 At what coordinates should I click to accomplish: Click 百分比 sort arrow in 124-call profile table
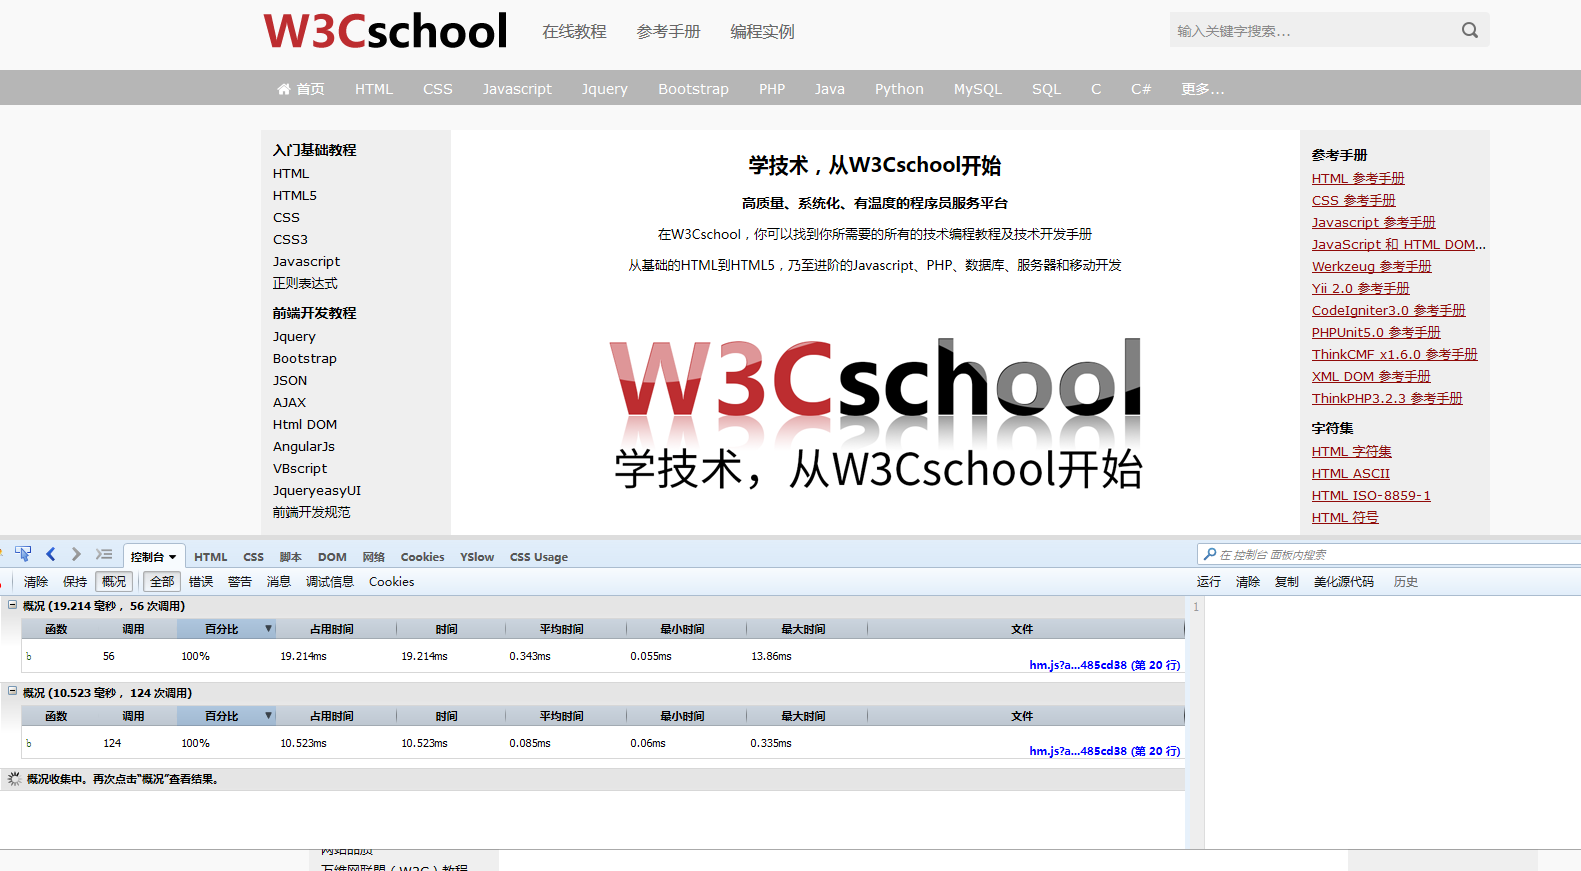(x=268, y=716)
